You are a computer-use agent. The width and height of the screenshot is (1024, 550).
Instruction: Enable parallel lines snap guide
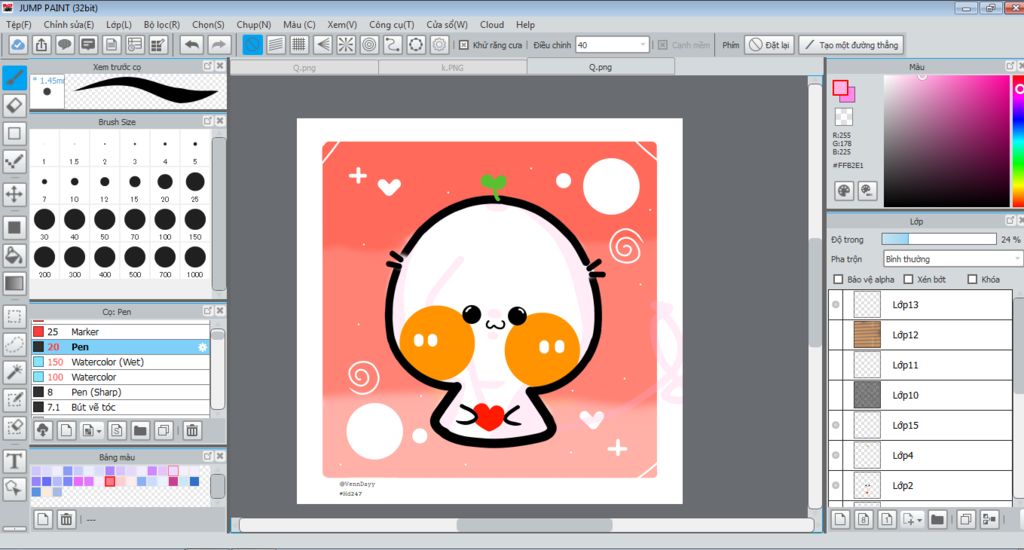276,45
